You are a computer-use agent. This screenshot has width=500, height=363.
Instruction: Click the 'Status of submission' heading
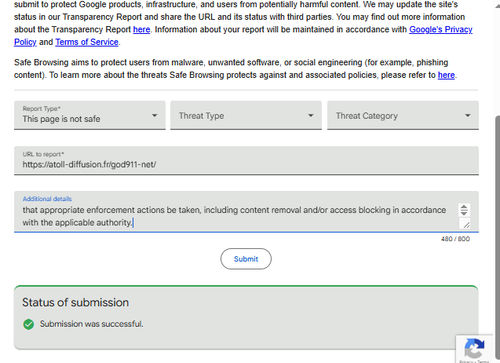coord(75,302)
